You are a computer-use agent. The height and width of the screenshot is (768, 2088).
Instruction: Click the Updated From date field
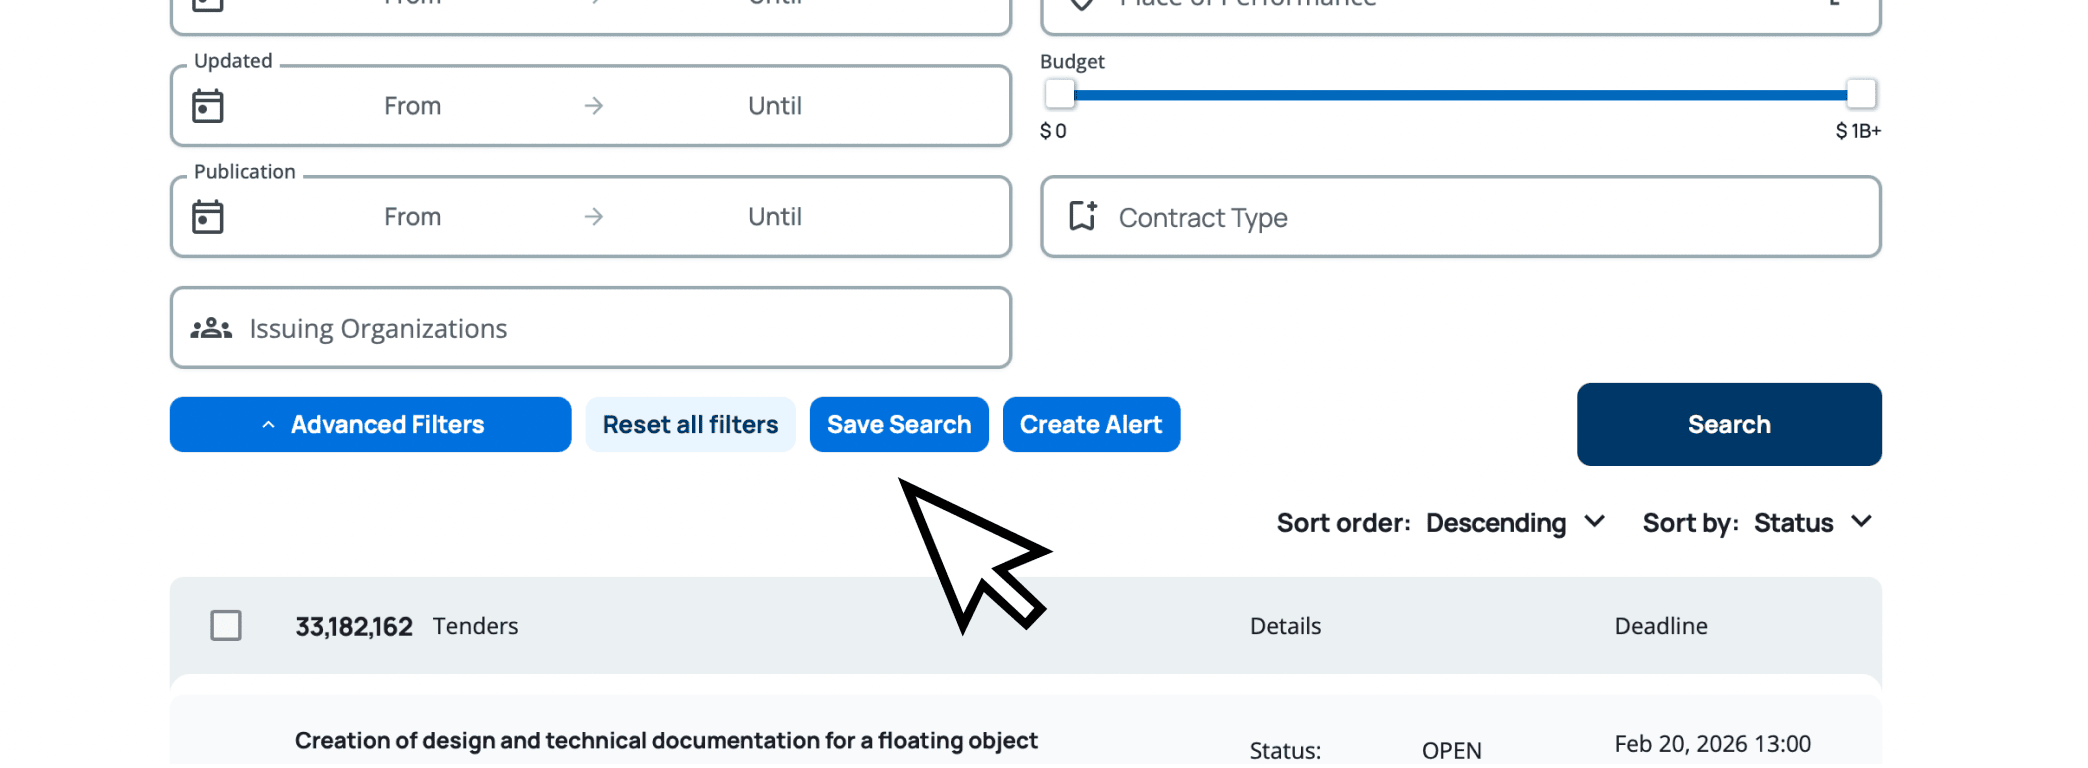pyautogui.click(x=412, y=106)
